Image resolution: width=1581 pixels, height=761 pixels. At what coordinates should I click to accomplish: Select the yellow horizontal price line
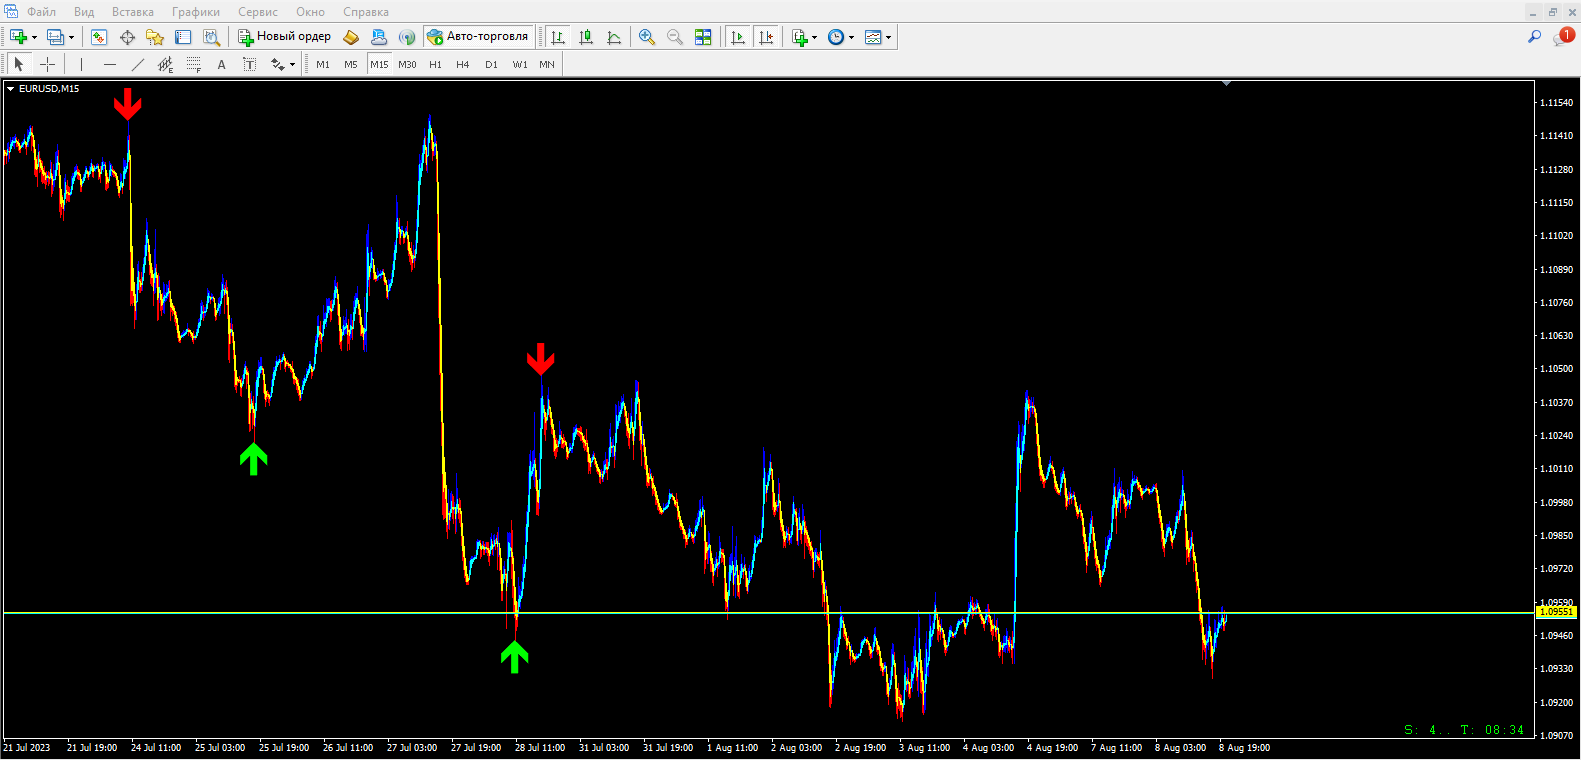(769, 612)
